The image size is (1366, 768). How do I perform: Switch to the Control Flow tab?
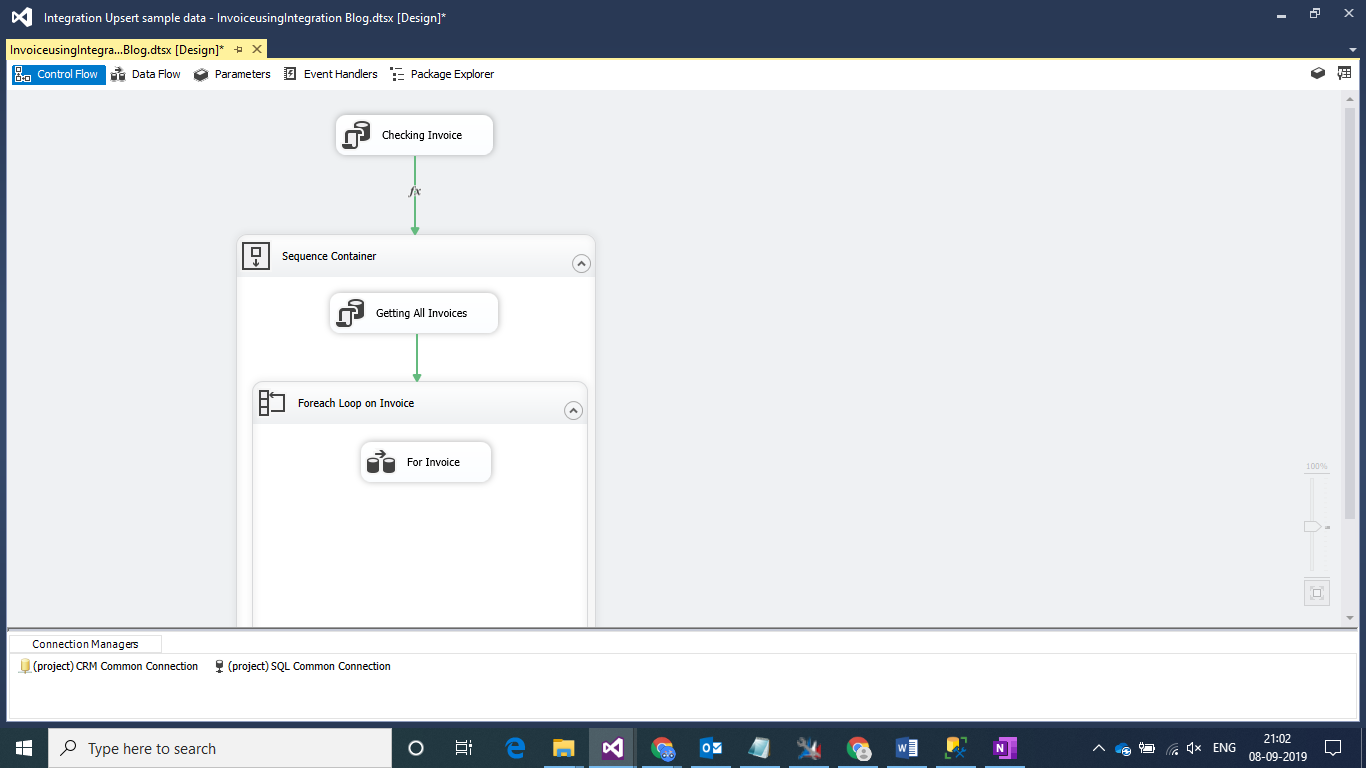(x=58, y=74)
